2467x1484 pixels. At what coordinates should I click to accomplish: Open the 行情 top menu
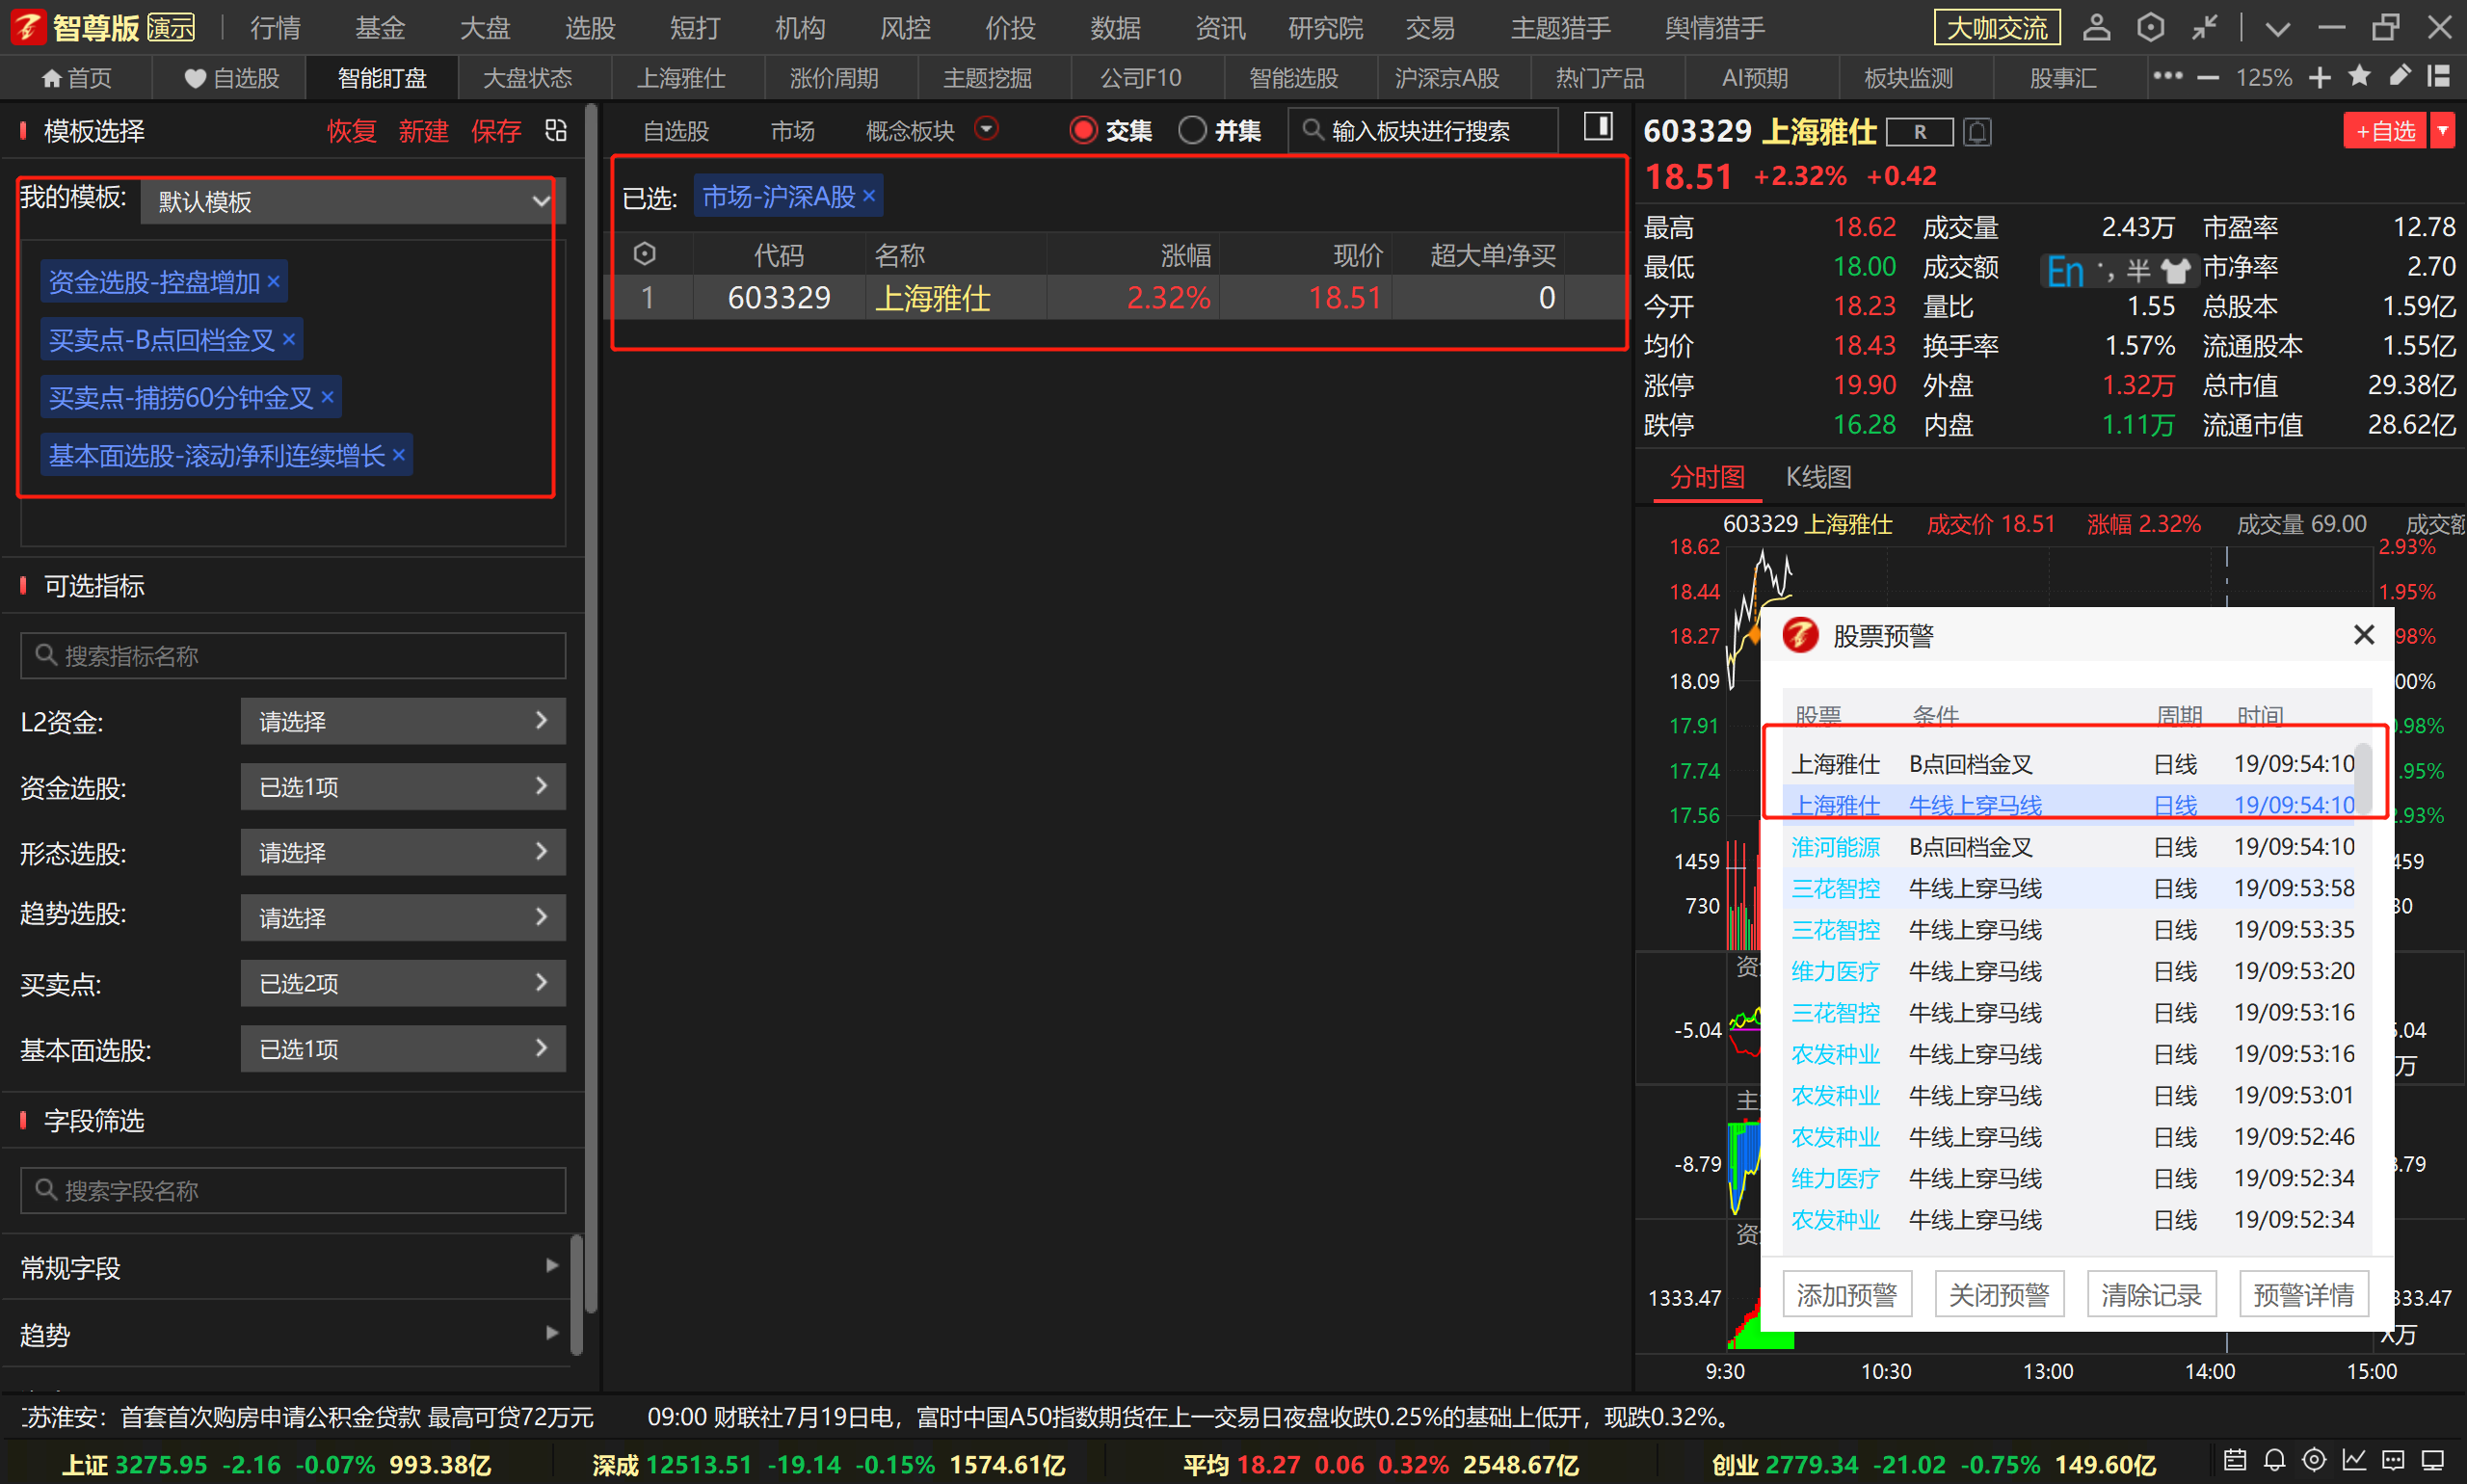point(275,27)
